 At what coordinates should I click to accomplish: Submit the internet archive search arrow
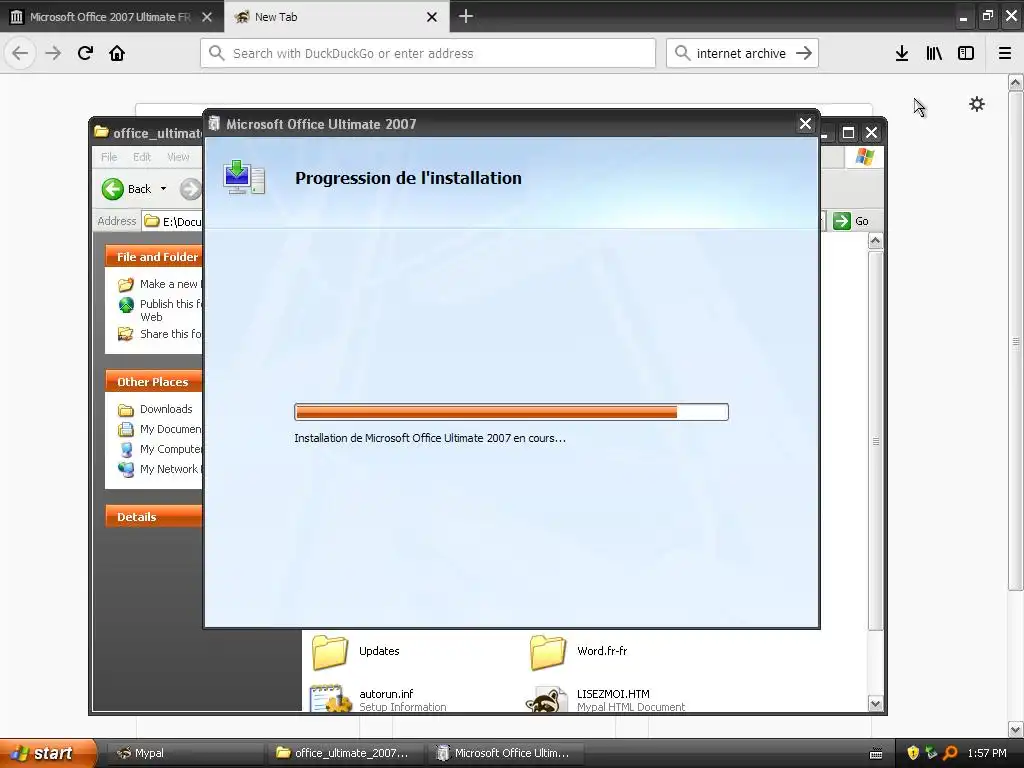[804, 53]
